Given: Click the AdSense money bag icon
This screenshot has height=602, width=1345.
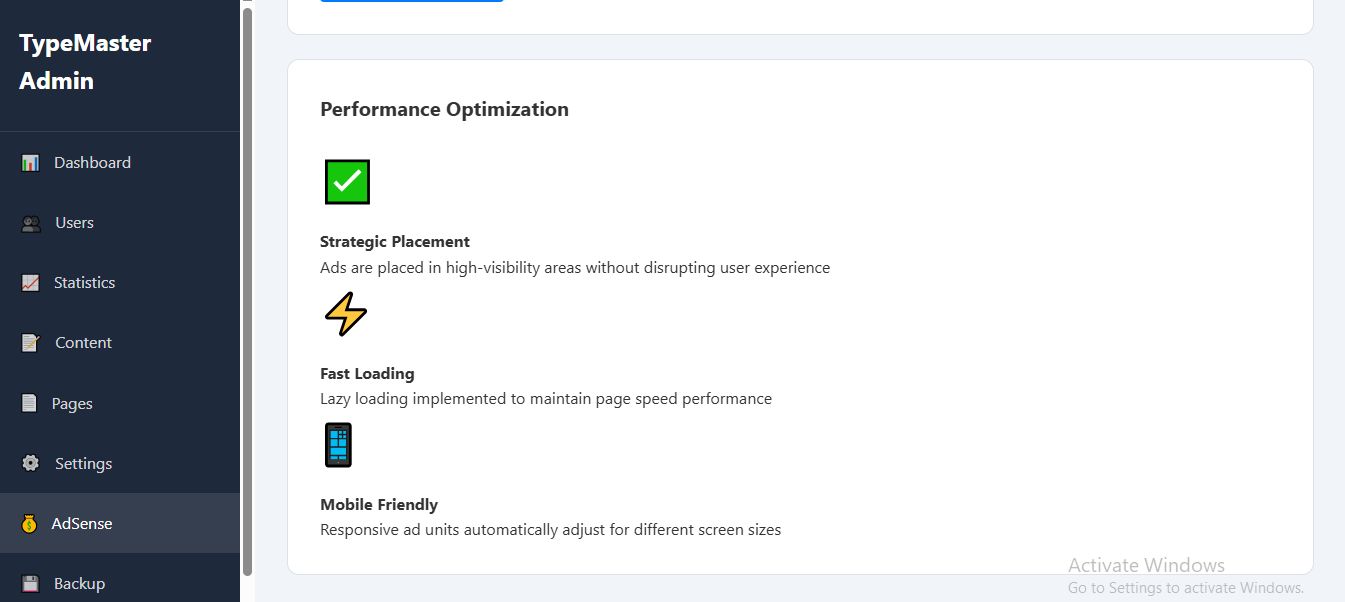Looking at the screenshot, I should click(29, 524).
